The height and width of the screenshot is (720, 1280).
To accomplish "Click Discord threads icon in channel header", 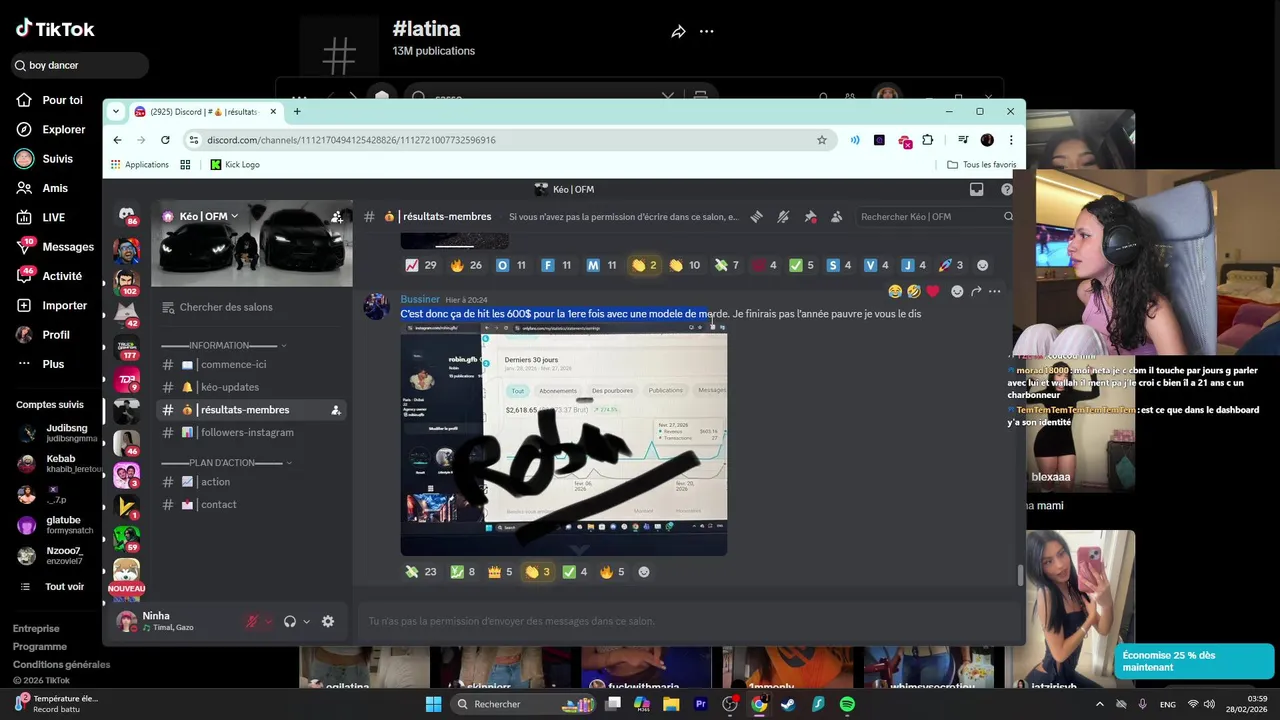I will [757, 216].
